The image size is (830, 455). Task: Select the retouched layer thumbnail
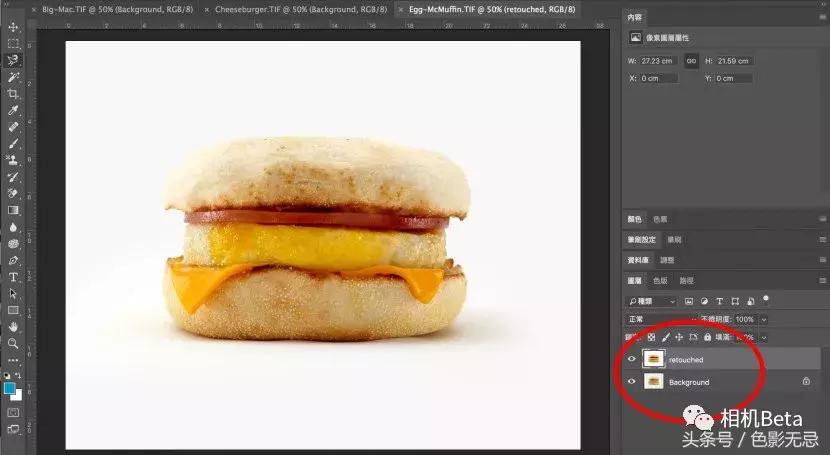pyautogui.click(x=653, y=359)
